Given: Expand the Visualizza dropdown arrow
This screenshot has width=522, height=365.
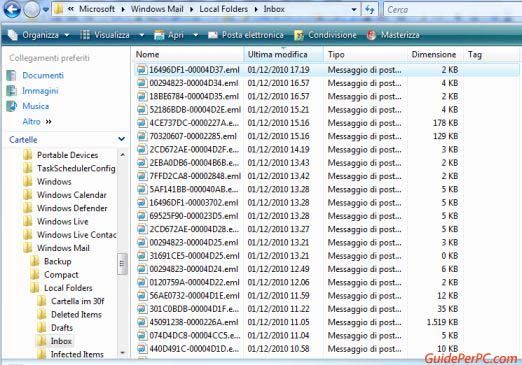Looking at the screenshot, I should click(141, 35).
